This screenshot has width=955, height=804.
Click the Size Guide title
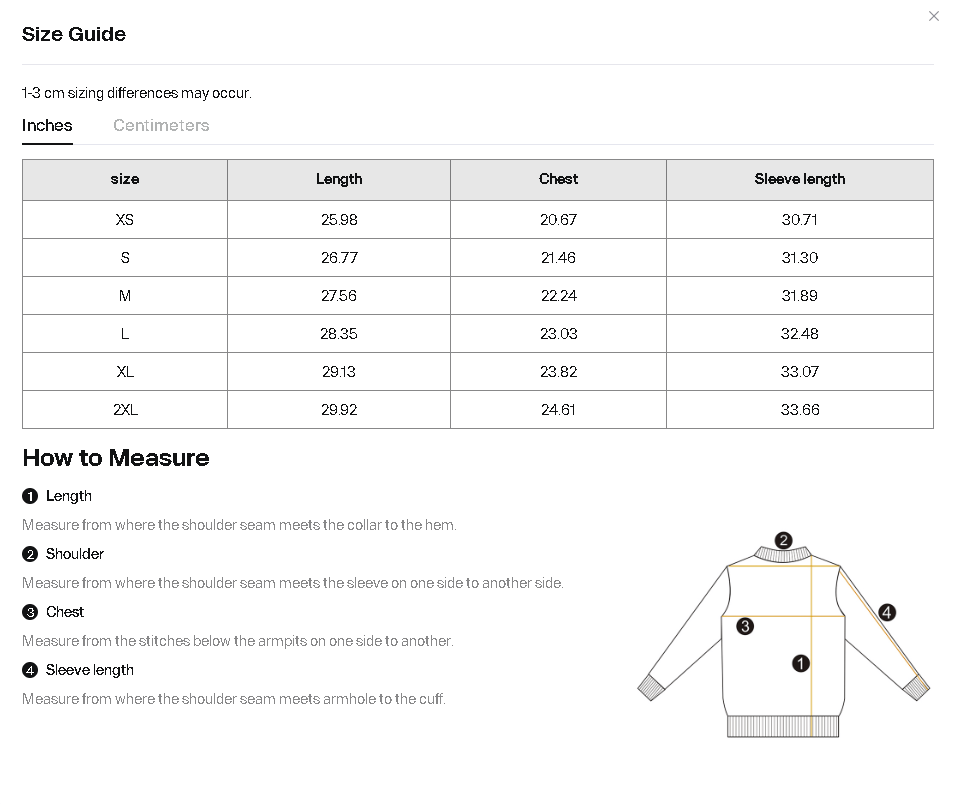74,34
